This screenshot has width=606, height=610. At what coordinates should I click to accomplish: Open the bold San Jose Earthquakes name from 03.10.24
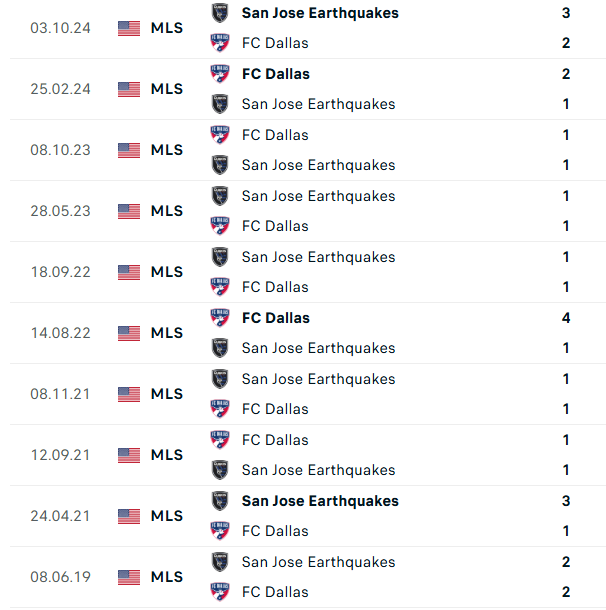pos(320,13)
